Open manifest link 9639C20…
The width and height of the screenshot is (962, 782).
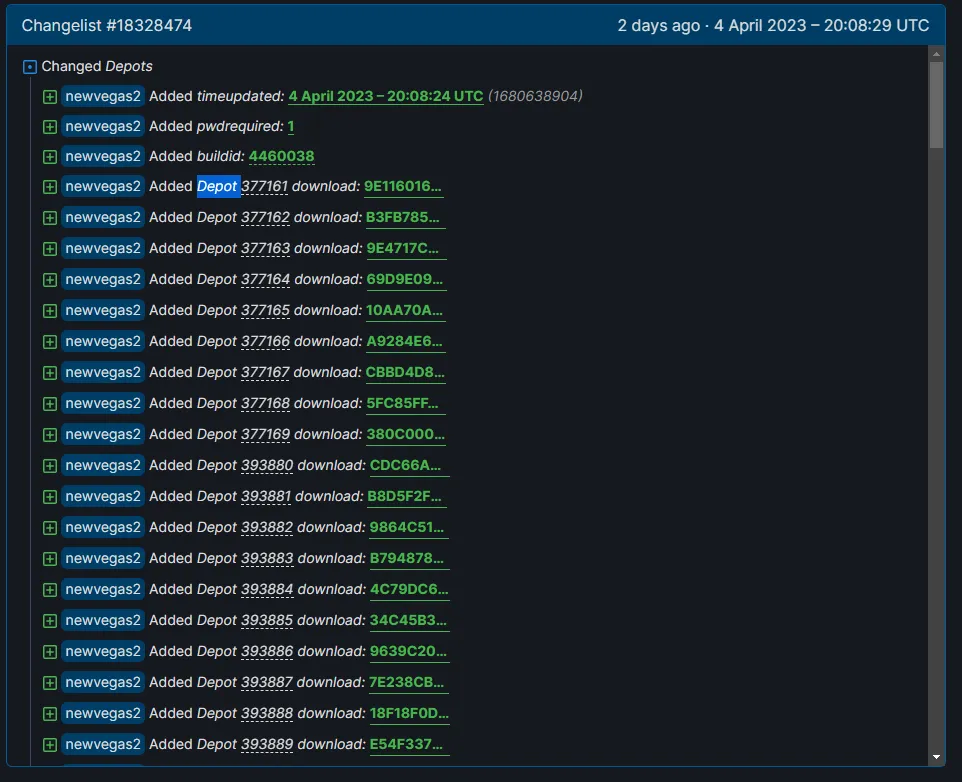click(409, 651)
